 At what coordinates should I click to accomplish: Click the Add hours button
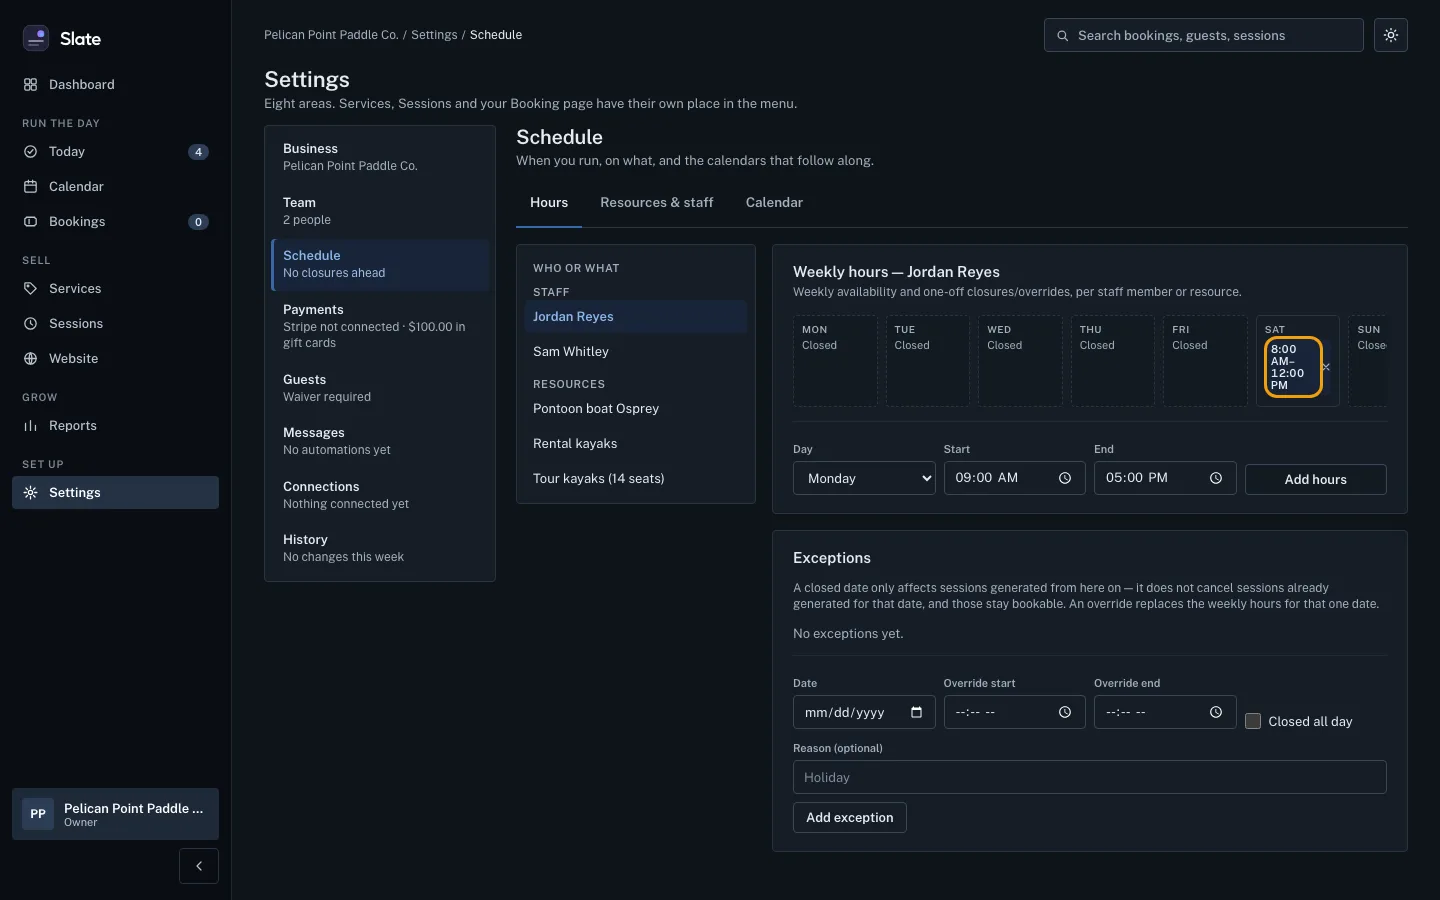pyautogui.click(x=1315, y=479)
